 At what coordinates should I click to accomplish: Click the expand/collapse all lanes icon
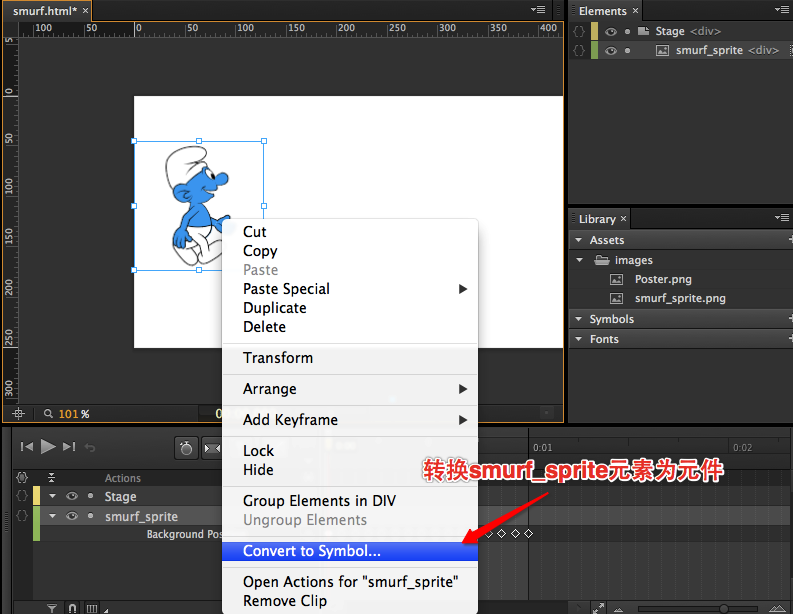pyautogui.click(x=51, y=477)
